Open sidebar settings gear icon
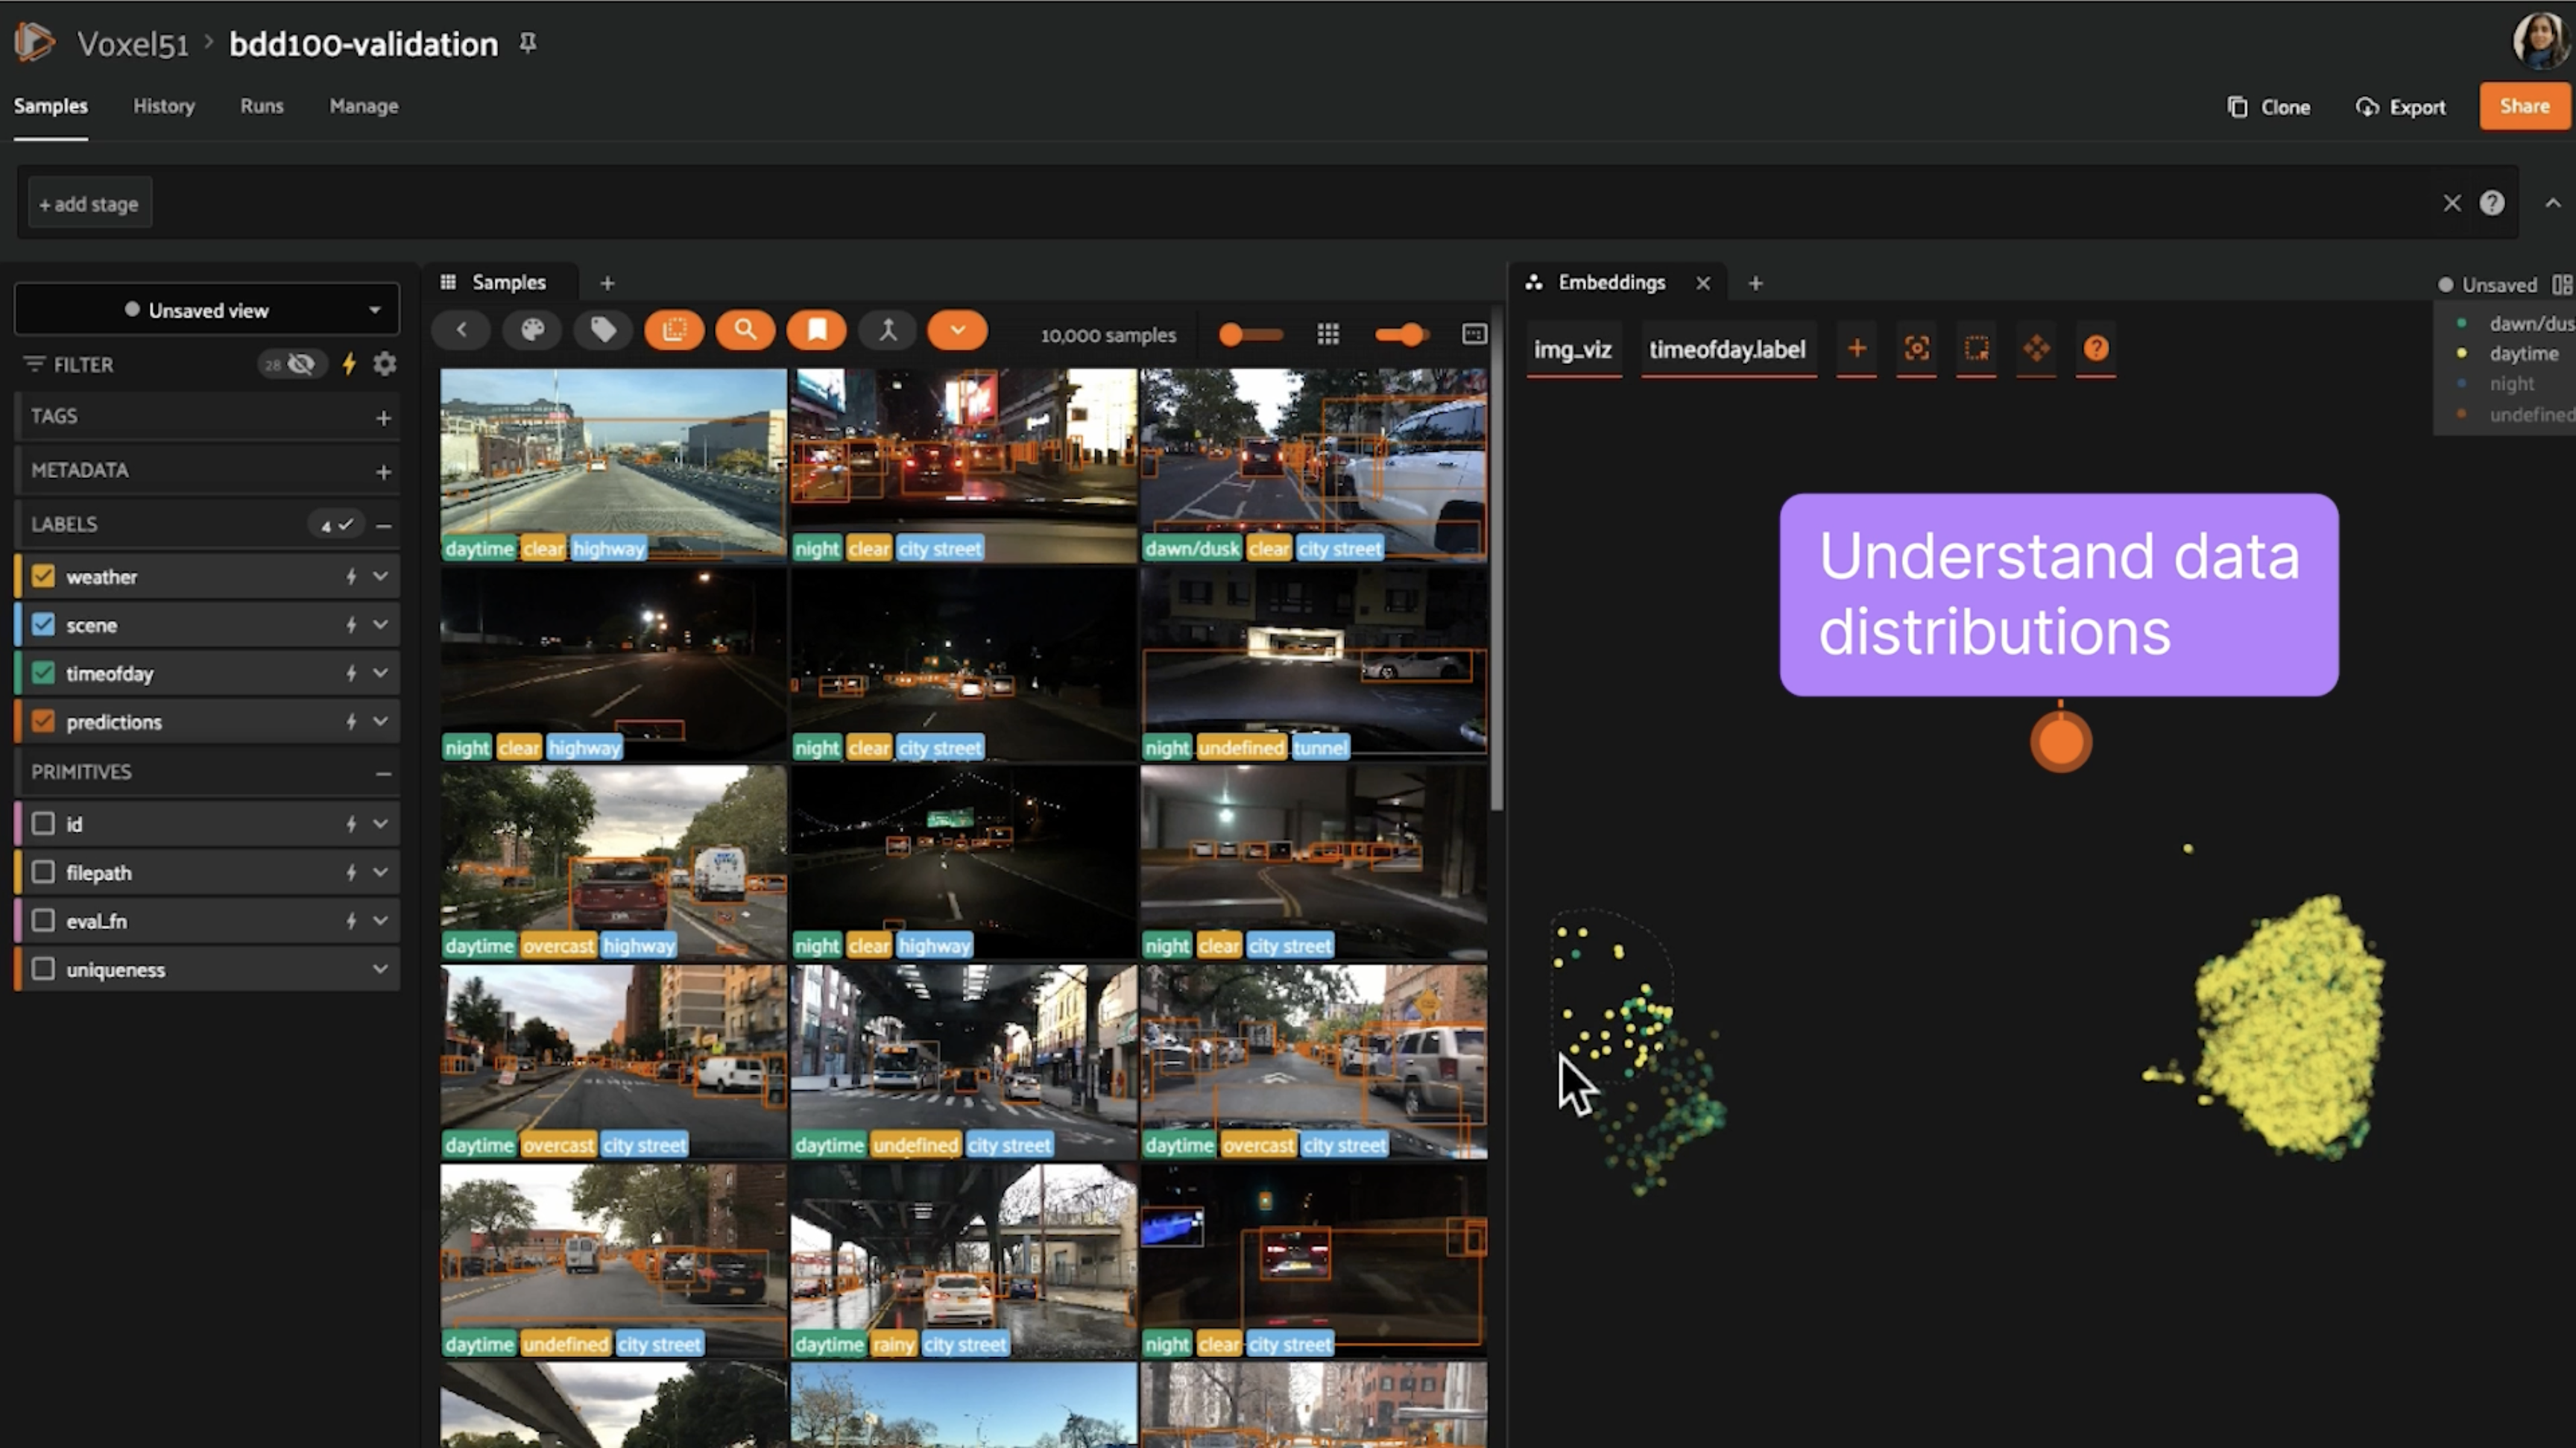This screenshot has height=1448, width=2576. [x=385, y=364]
